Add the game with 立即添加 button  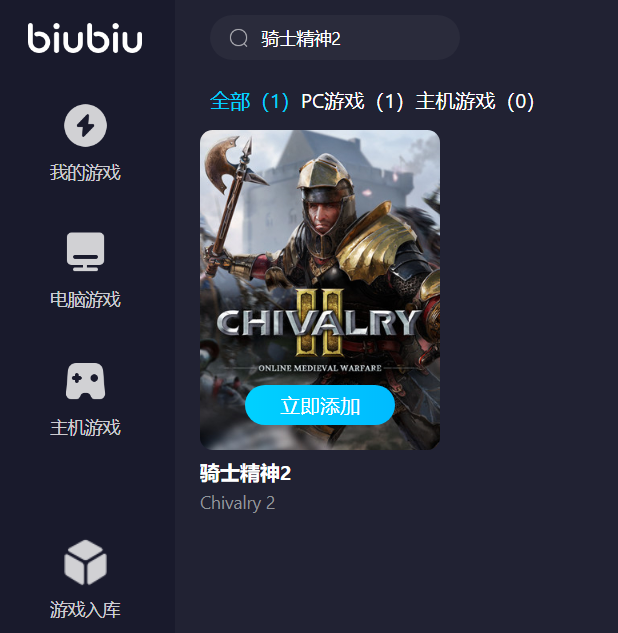coord(320,405)
